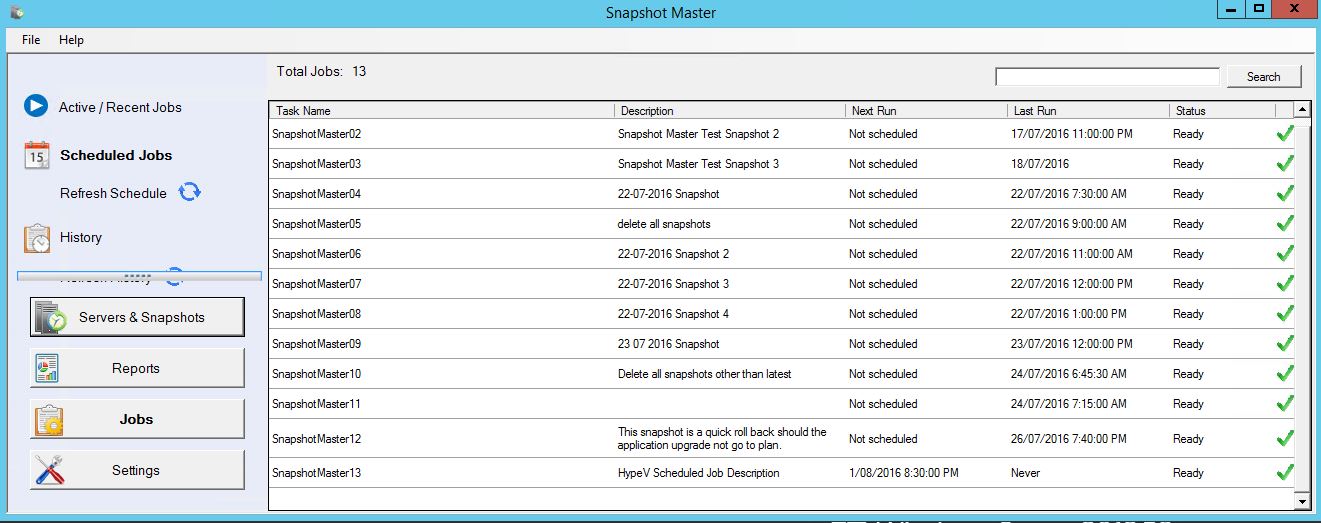The width and height of the screenshot is (1321, 523).
Task: Sort by Last Run column header
Action: [x=1088, y=111]
